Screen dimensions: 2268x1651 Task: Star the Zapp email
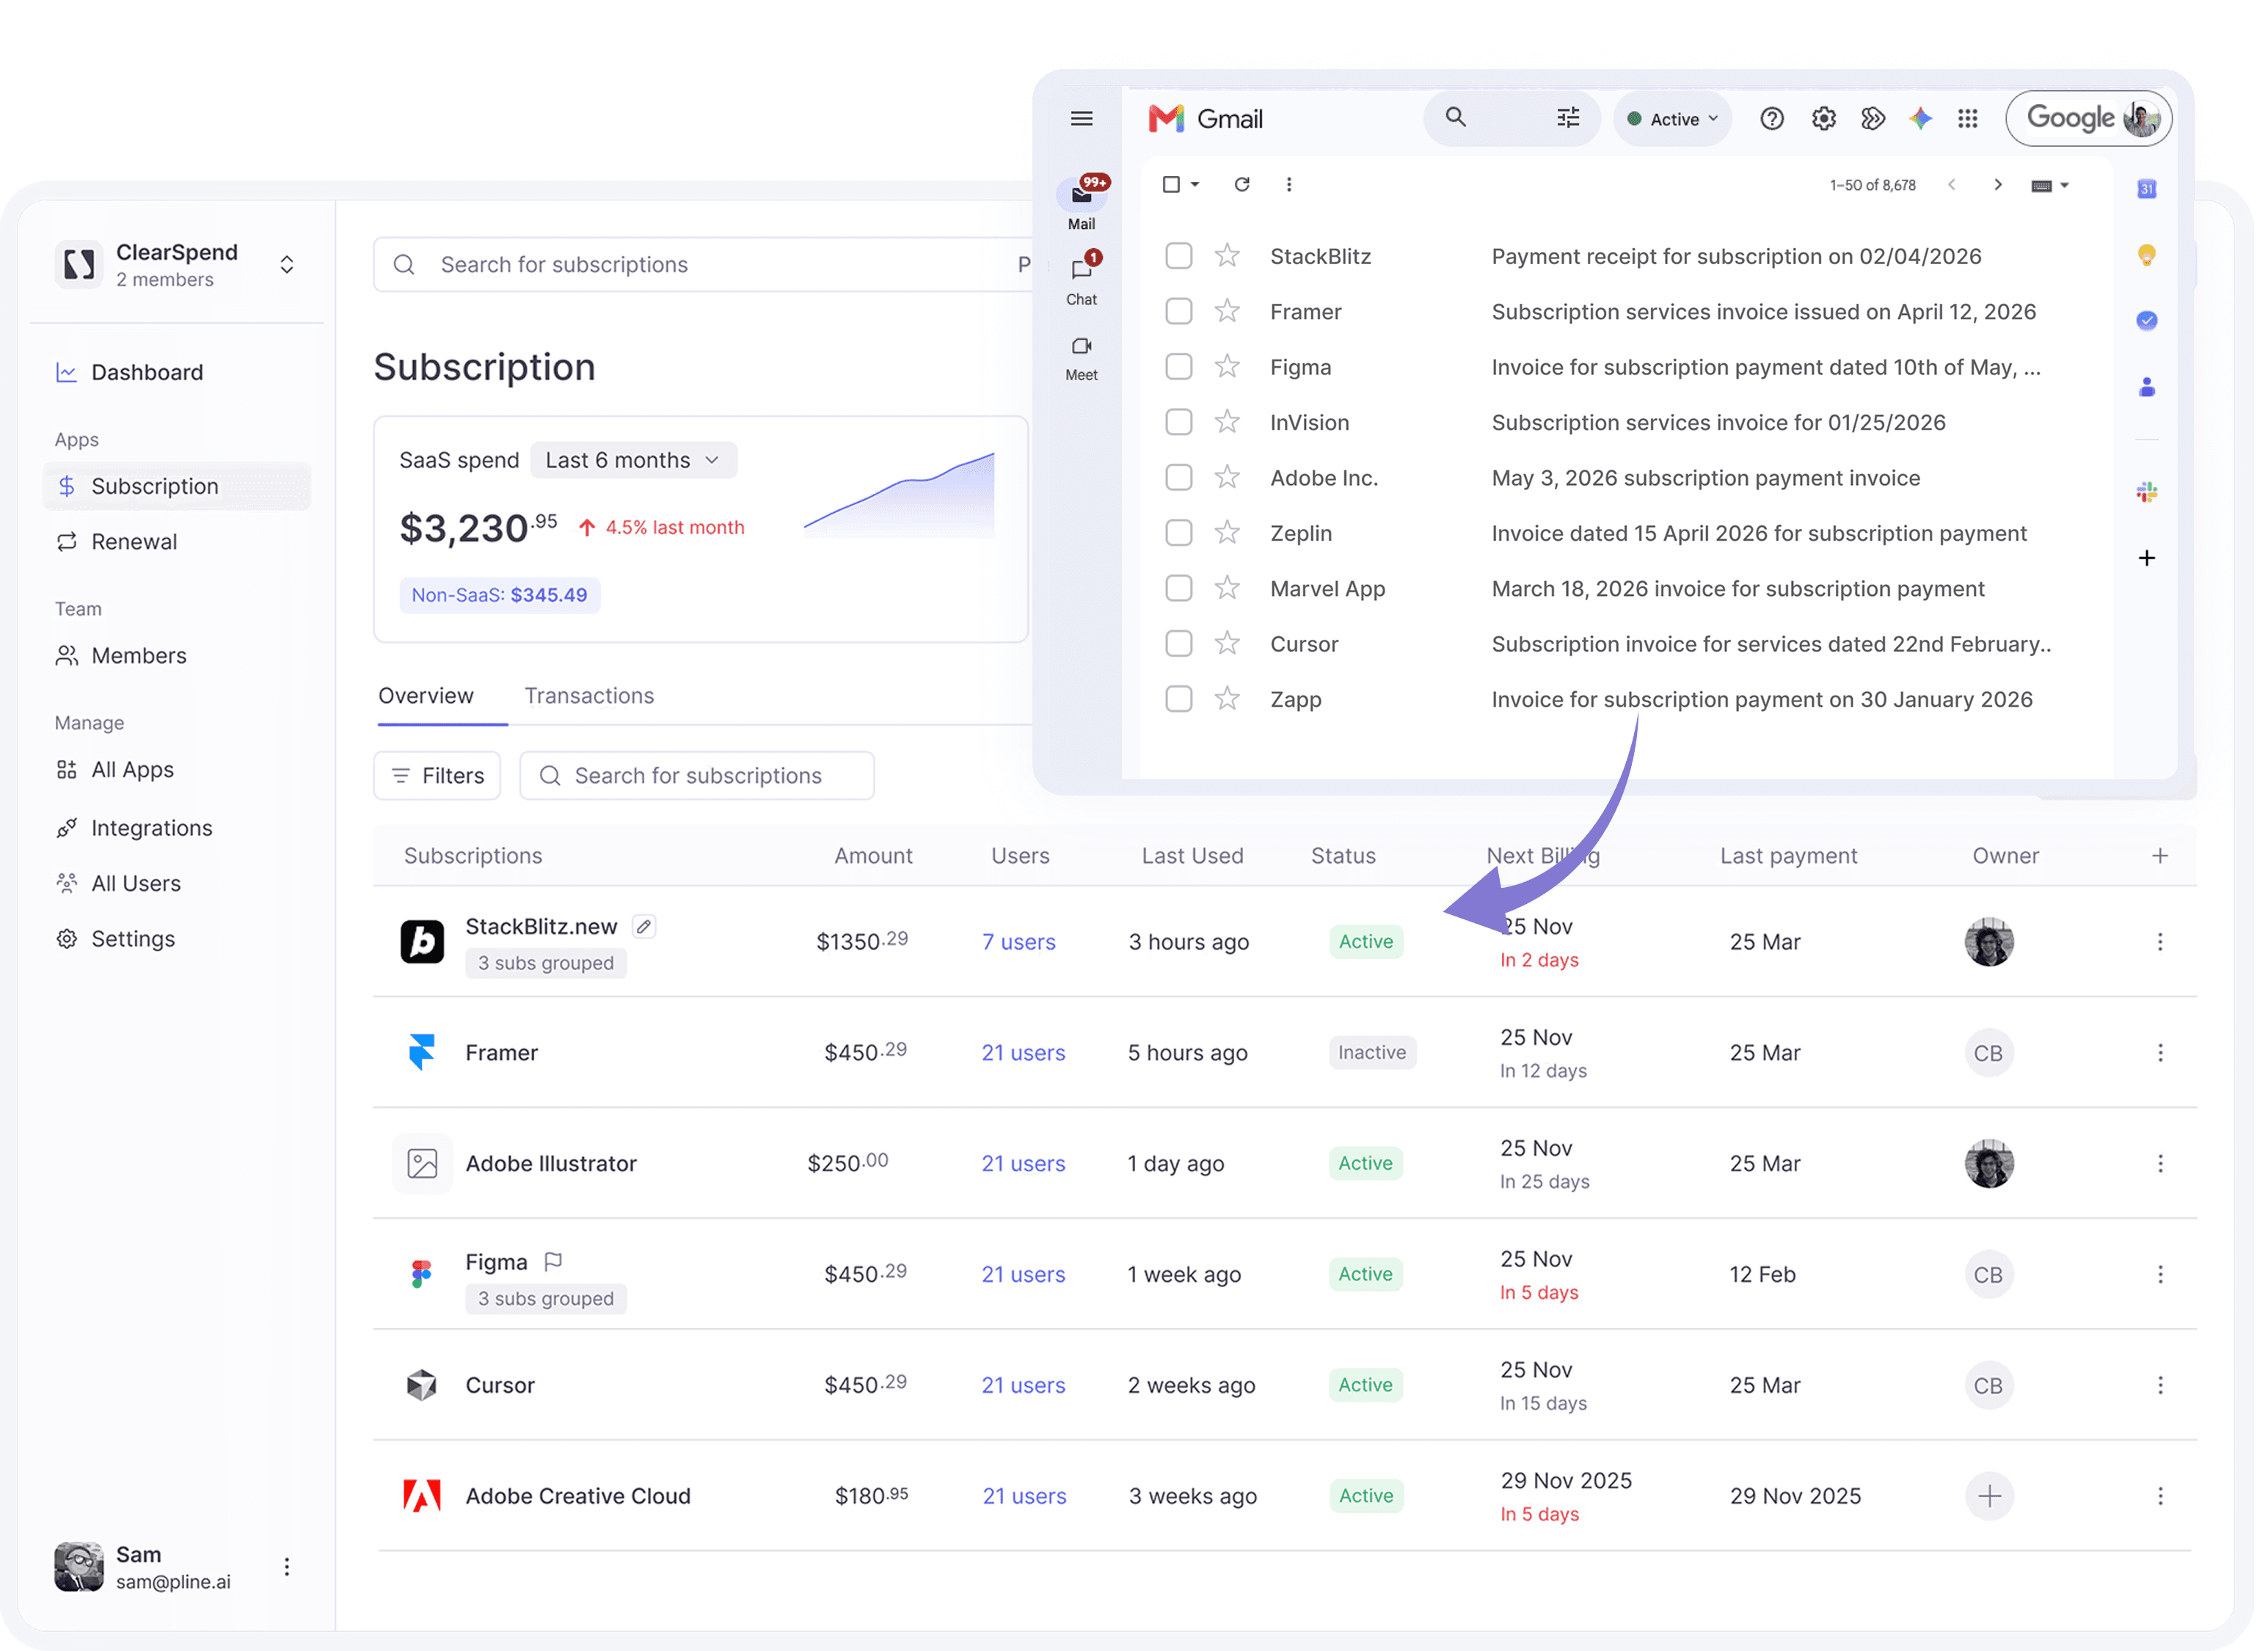click(1227, 699)
